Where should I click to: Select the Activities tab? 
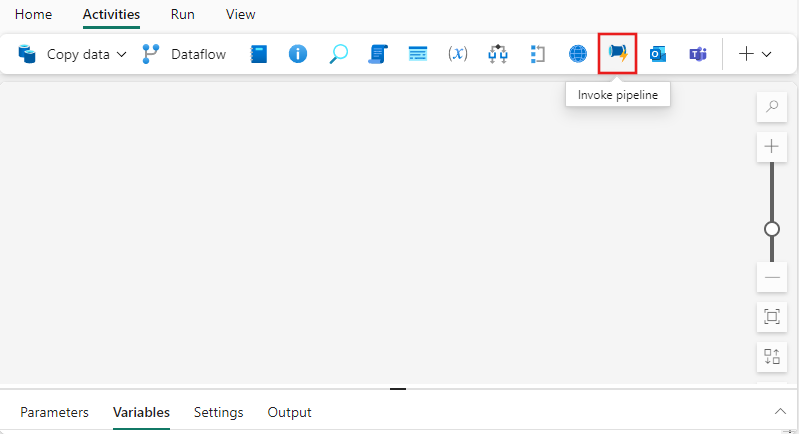(111, 14)
